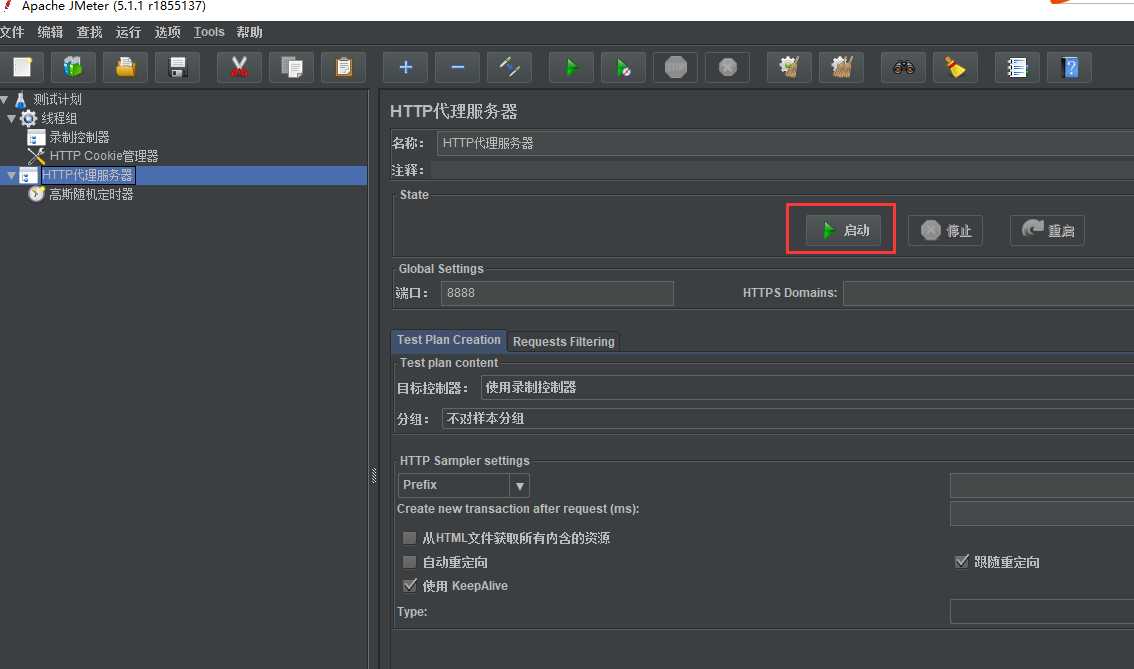The height and width of the screenshot is (669, 1134).
Task: Click the Open file toolbar icon
Action: coord(125,67)
